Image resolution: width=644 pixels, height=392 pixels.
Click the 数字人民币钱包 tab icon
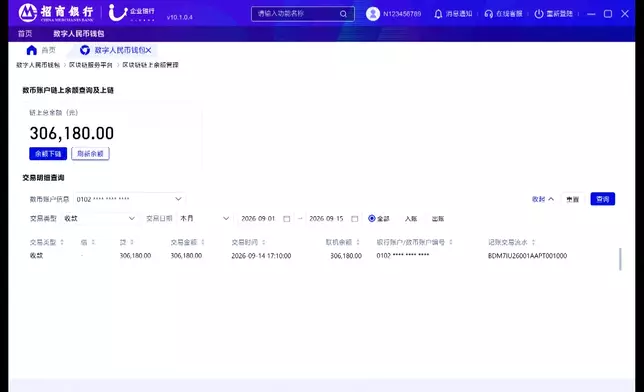85,50
